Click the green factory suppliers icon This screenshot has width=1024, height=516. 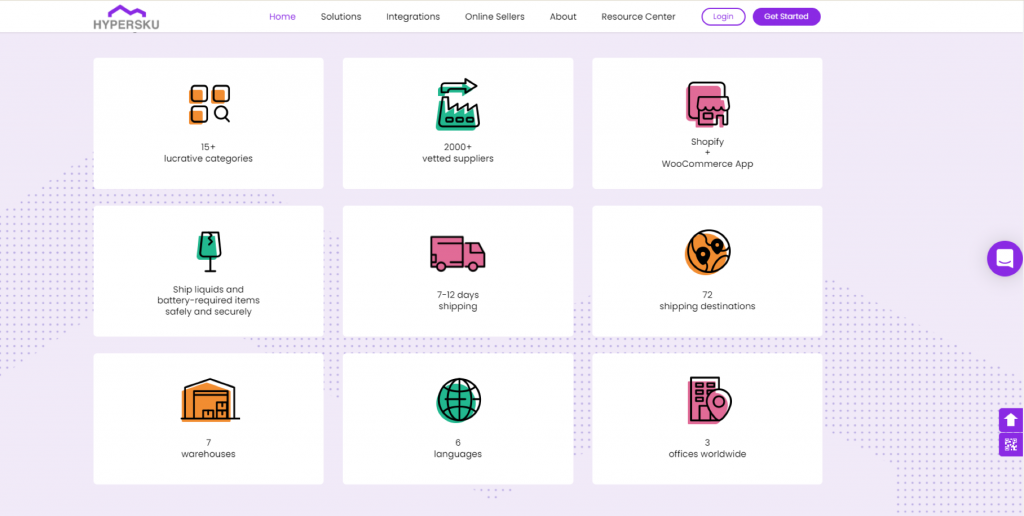click(458, 105)
